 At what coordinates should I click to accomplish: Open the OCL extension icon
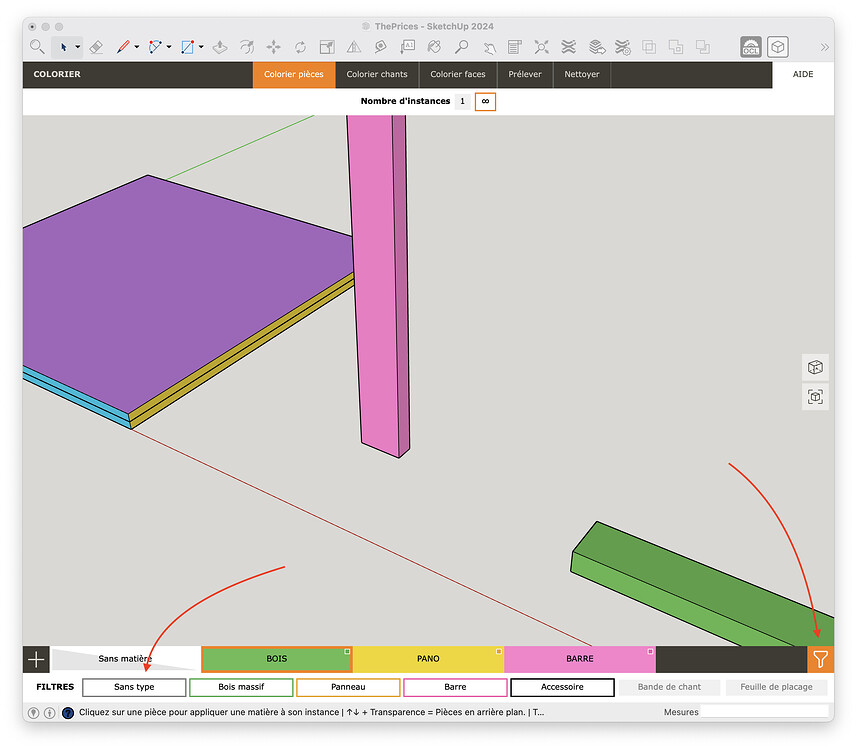point(751,46)
